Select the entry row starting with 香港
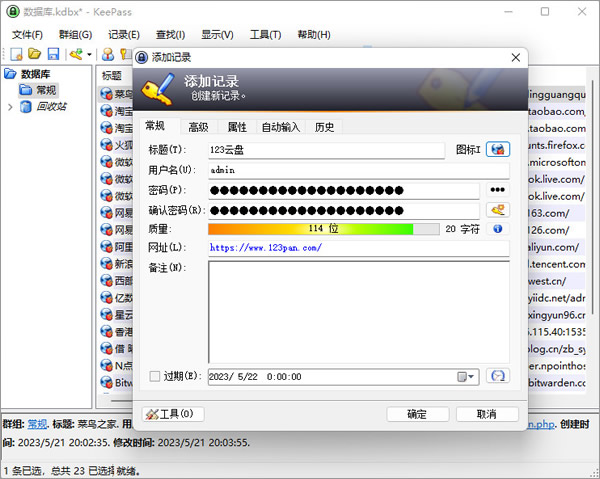600x479 pixels. coord(117,332)
